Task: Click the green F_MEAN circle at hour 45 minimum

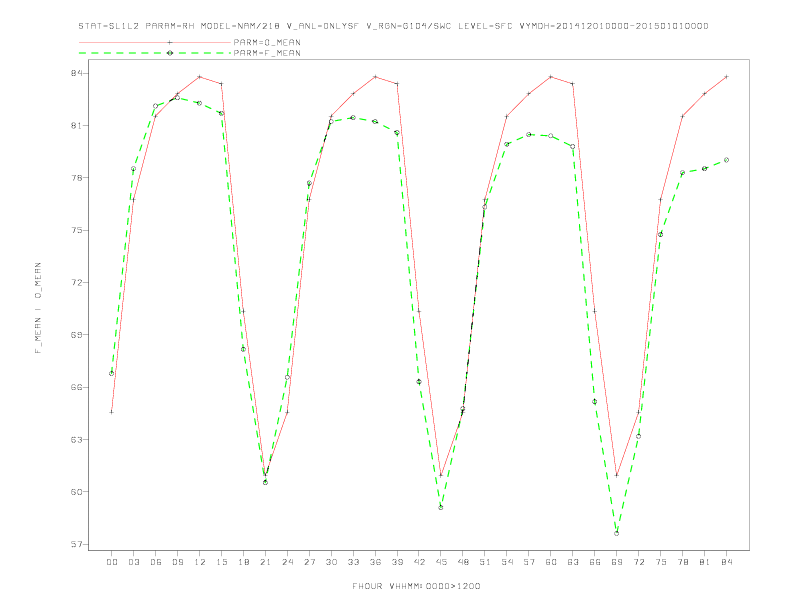Action: click(441, 507)
